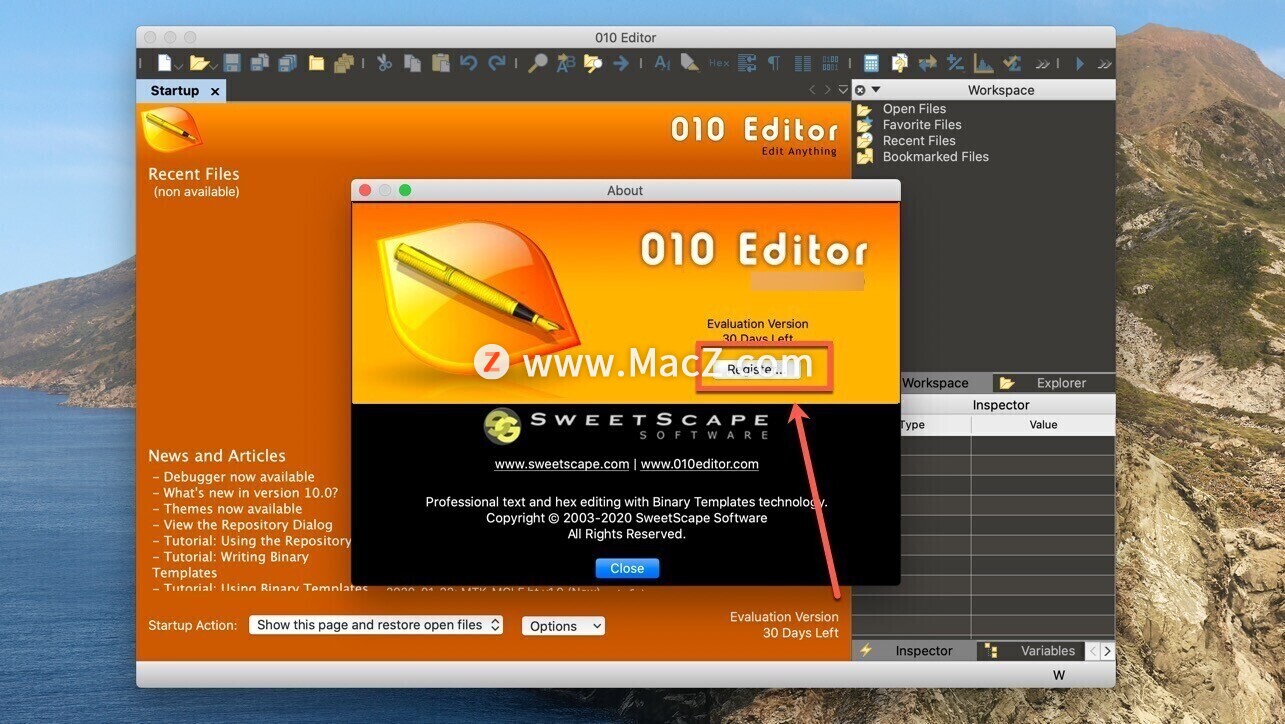Click the Undo arrow icon
1285x724 pixels.
tap(468, 63)
